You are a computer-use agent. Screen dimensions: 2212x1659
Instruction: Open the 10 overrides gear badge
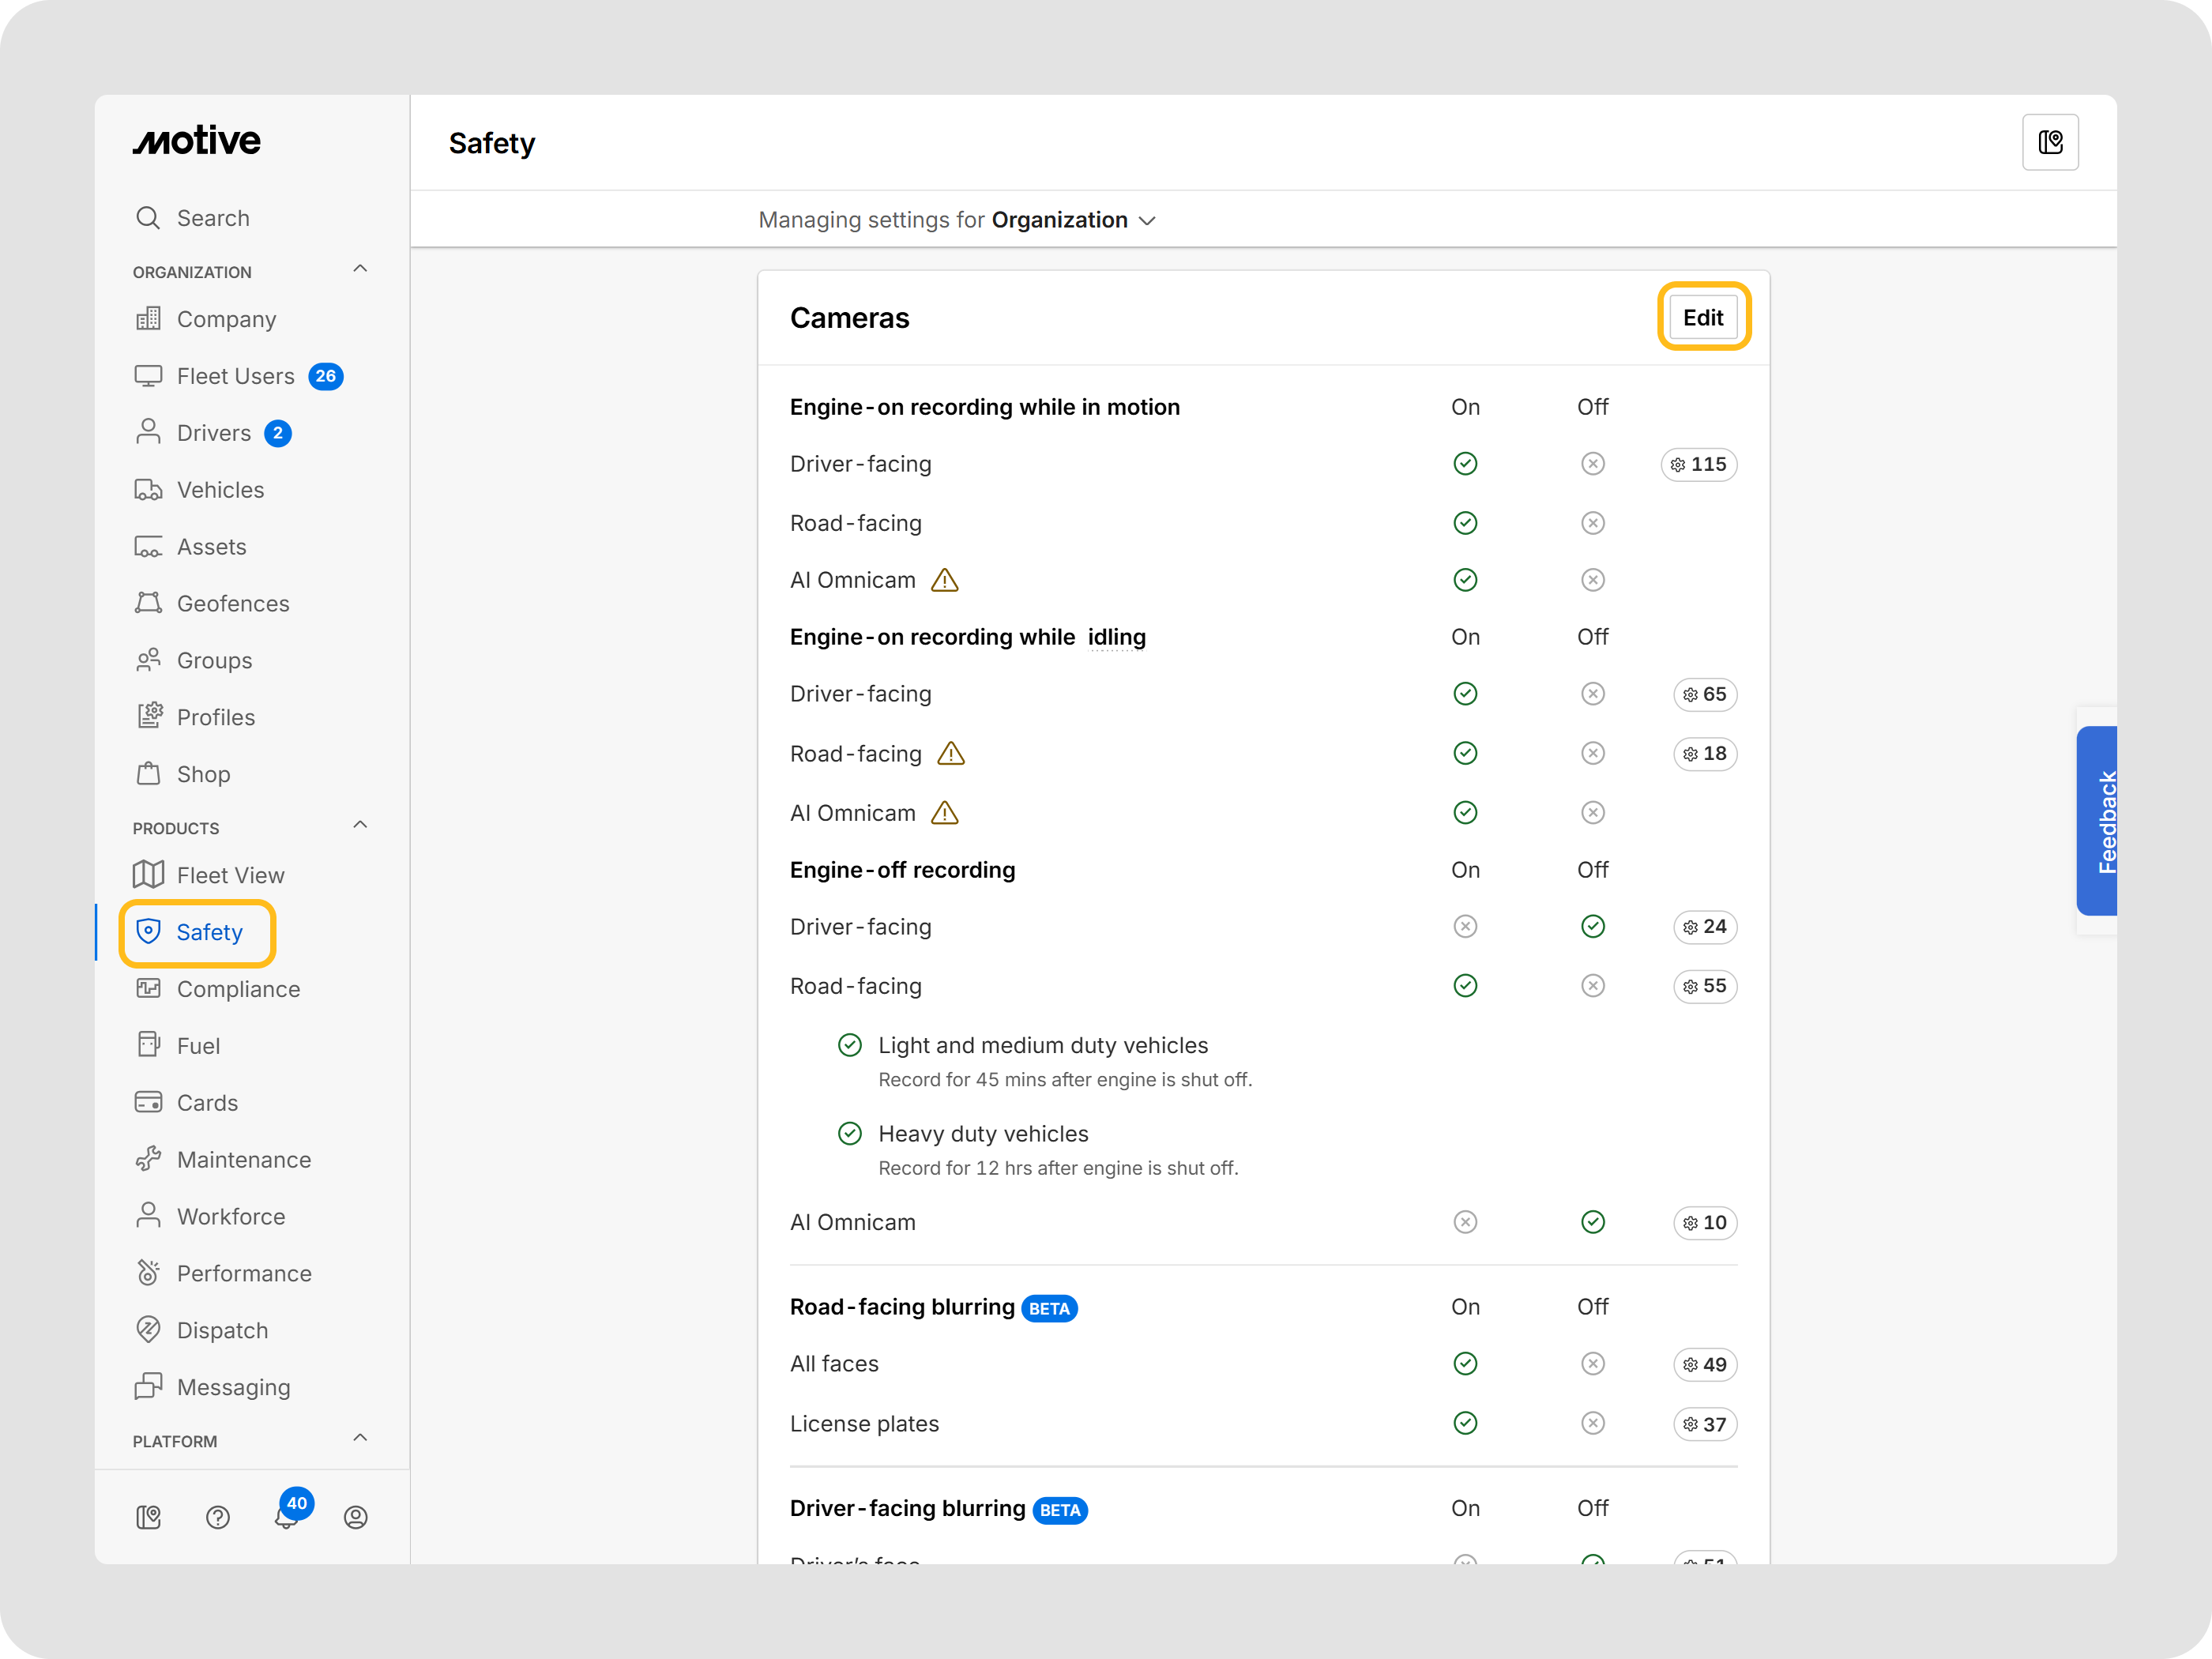(x=1705, y=1222)
